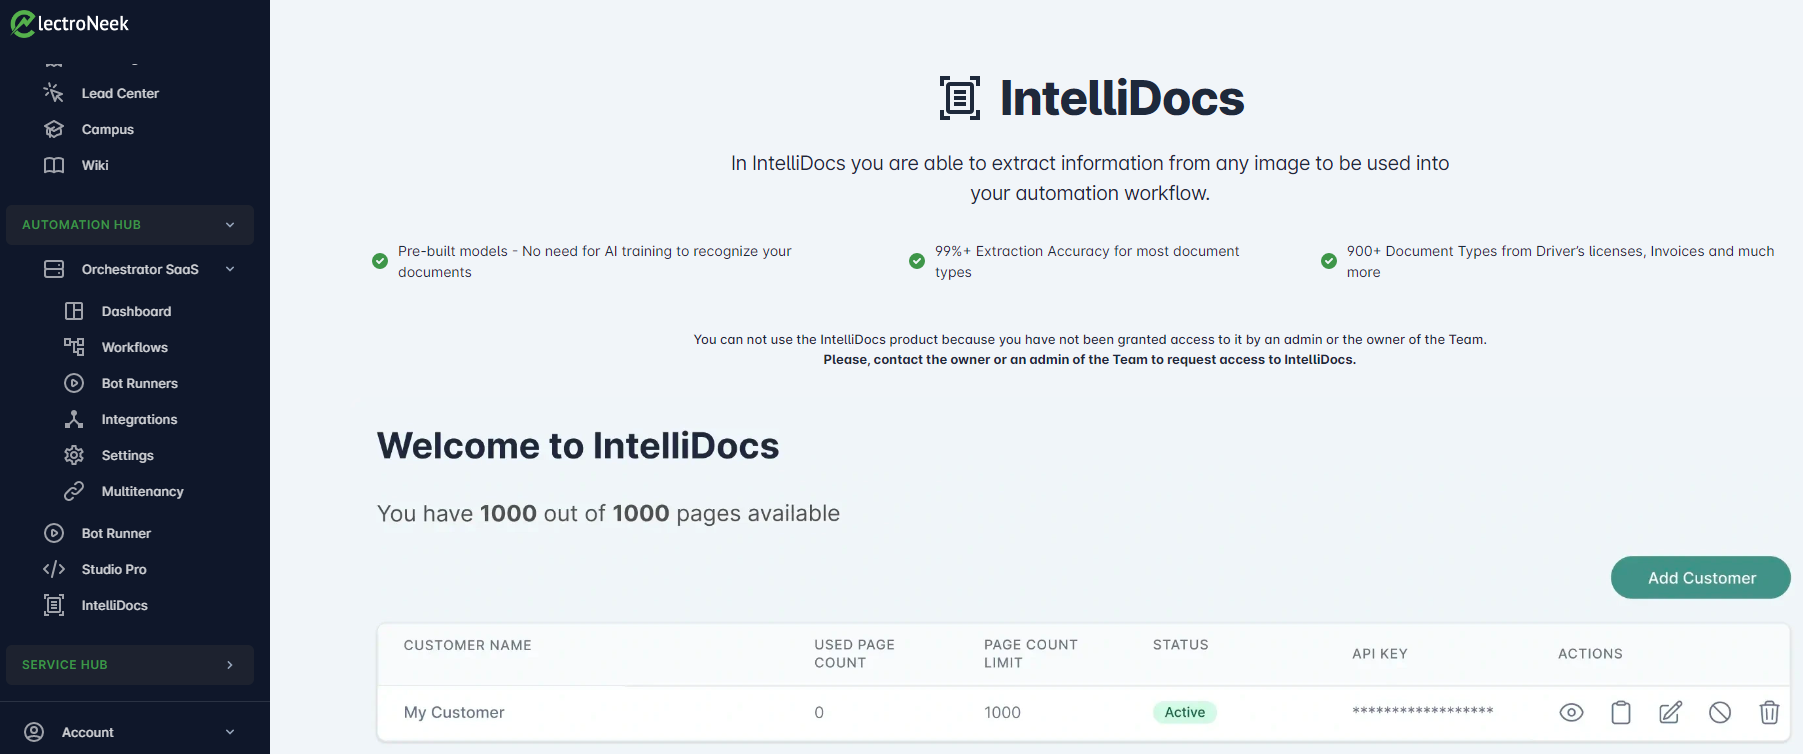Click the Active status badge
The height and width of the screenshot is (754, 1803).
tap(1185, 712)
